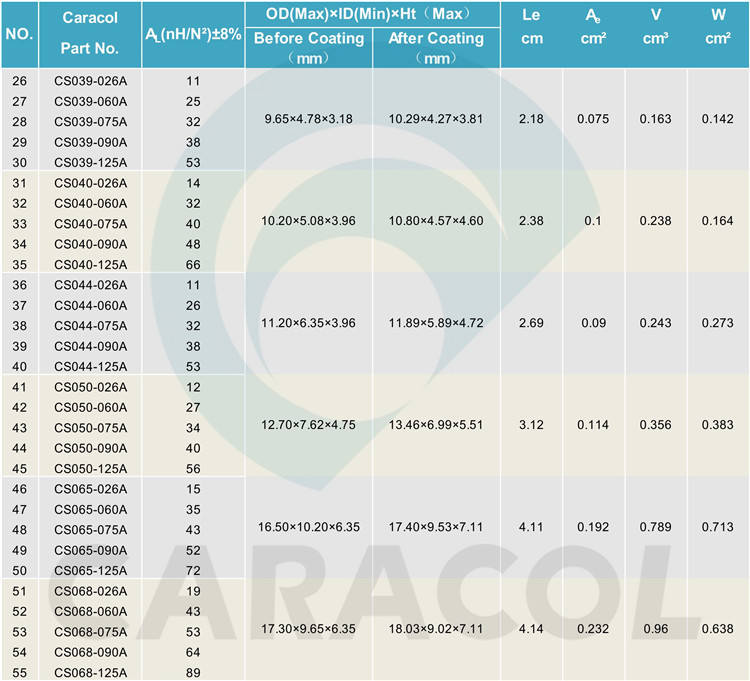750x681 pixels.
Task: Select Ae value 0.114
Action: click(x=593, y=425)
